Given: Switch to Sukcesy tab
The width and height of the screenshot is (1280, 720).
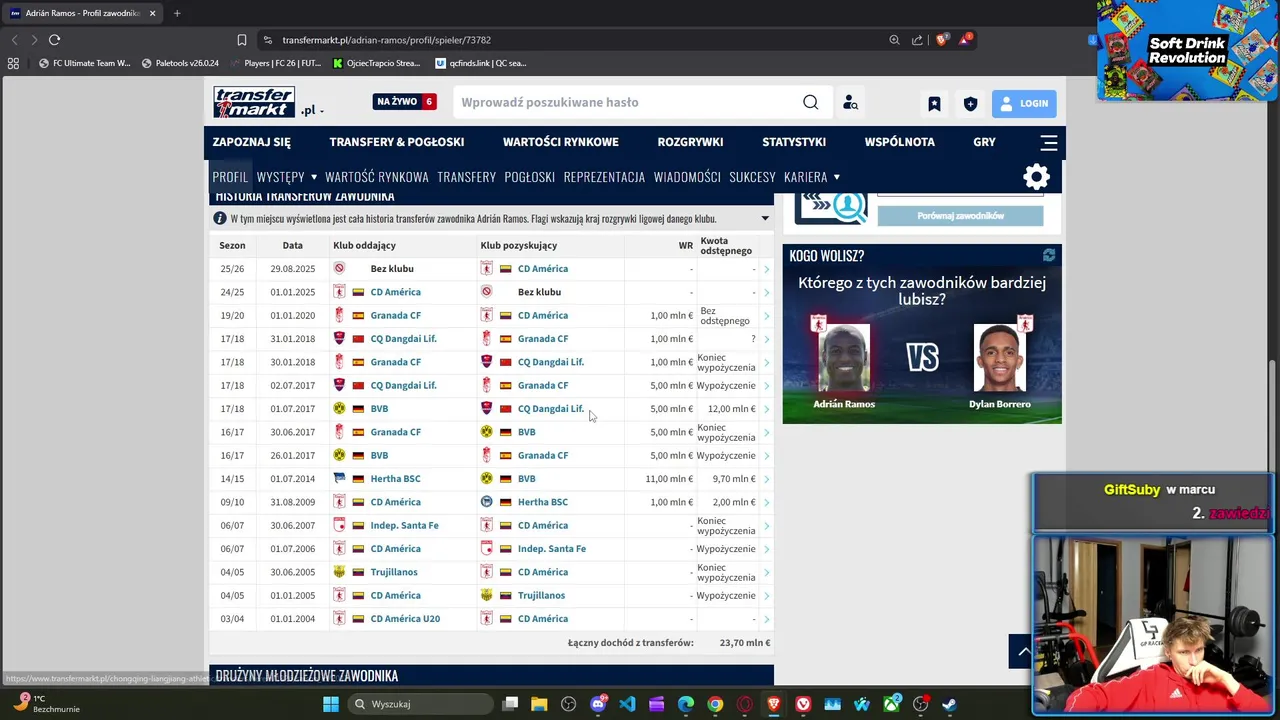Looking at the screenshot, I should pos(752,177).
